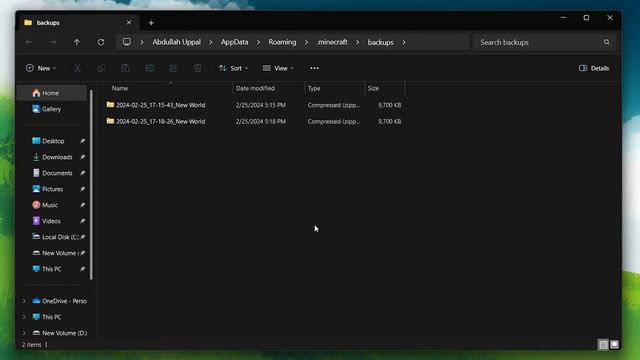Open Gallery in the navigation pane

[52, 109]
